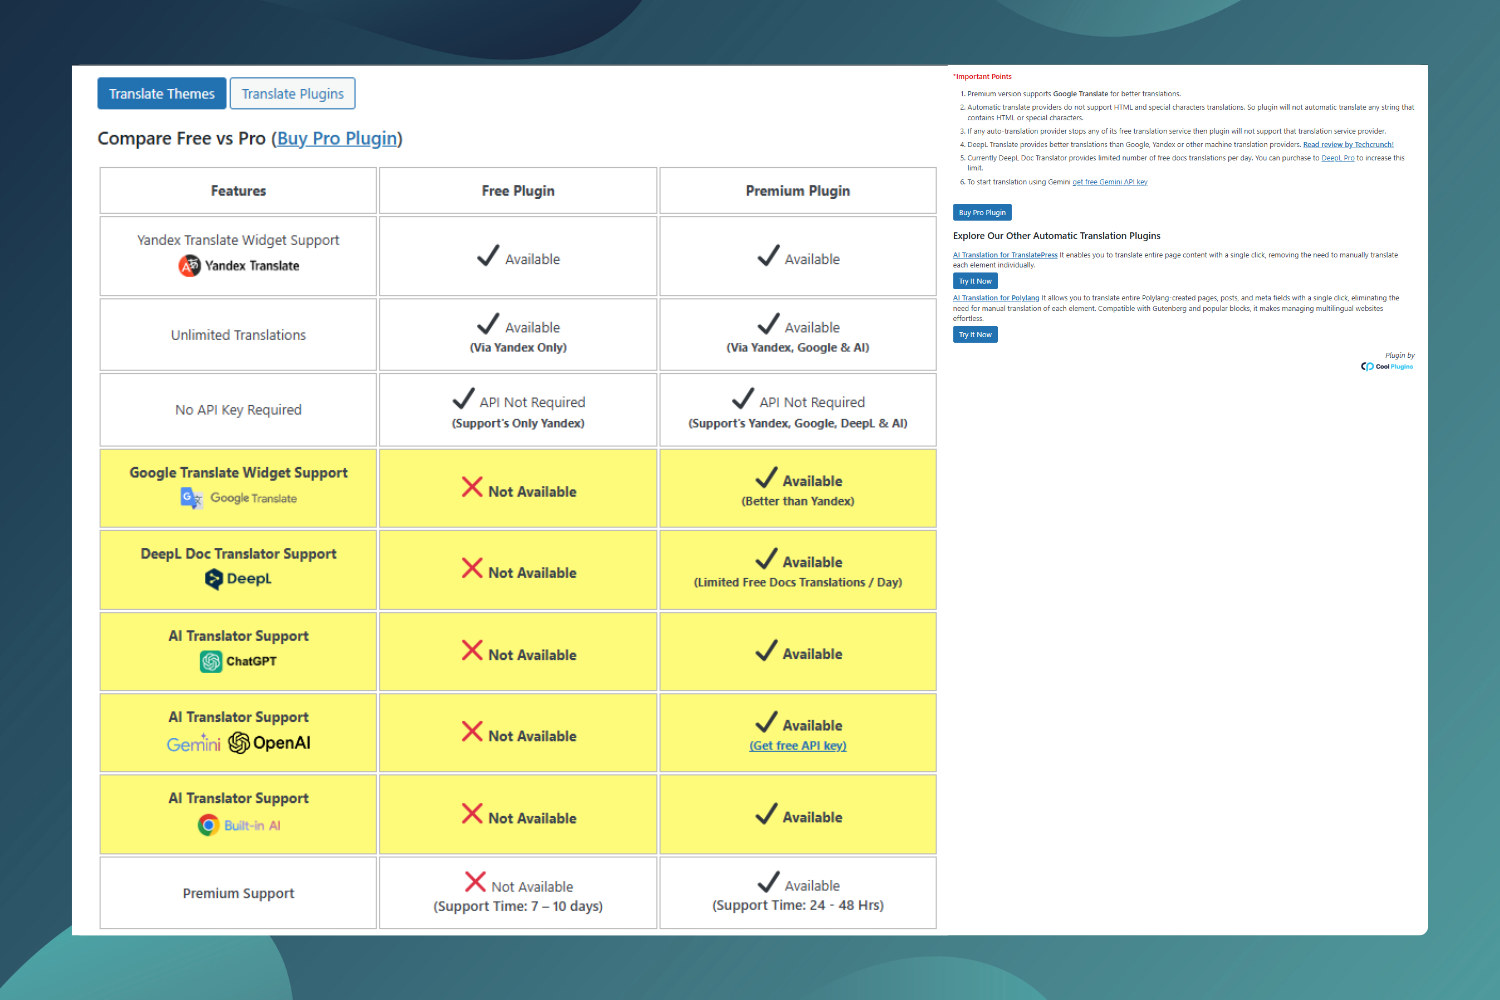1500x1000 pixels.
Task: Follow the DeepL Pro link
Action: (1338, 158)
